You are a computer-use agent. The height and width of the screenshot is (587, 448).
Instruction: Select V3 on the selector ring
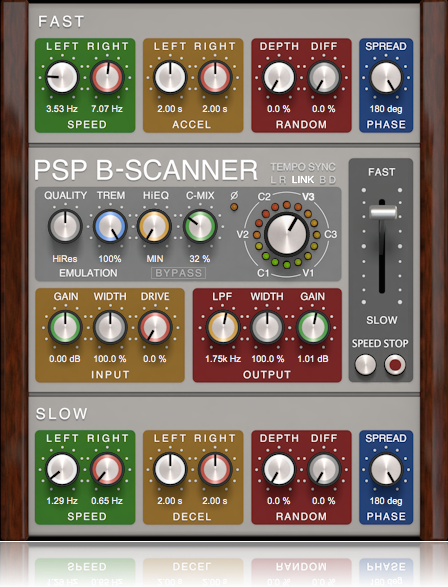tap(308, 197)
